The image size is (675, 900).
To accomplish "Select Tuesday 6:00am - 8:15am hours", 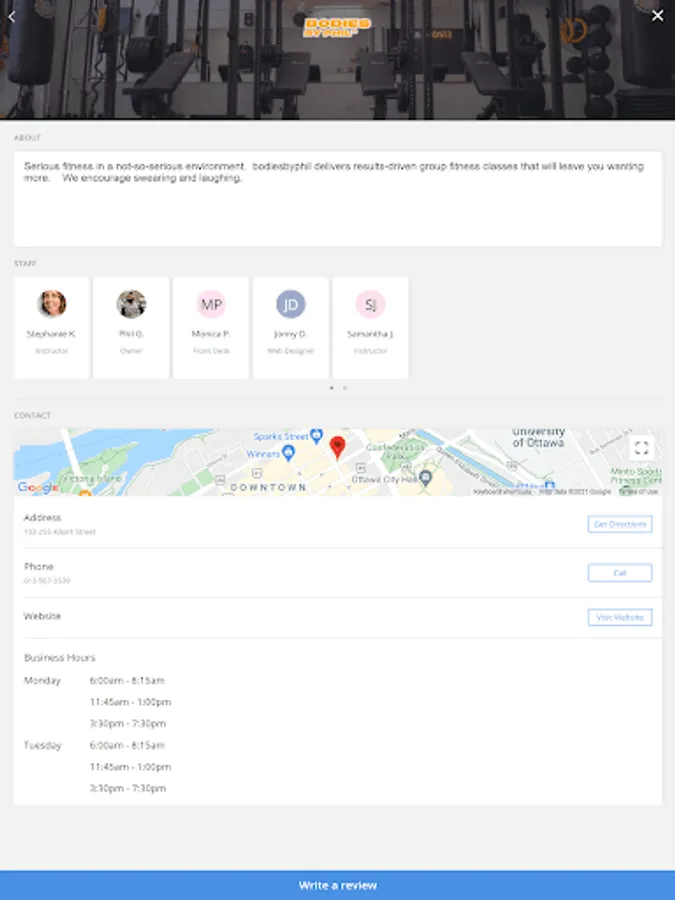I will (x=127, y=746).
